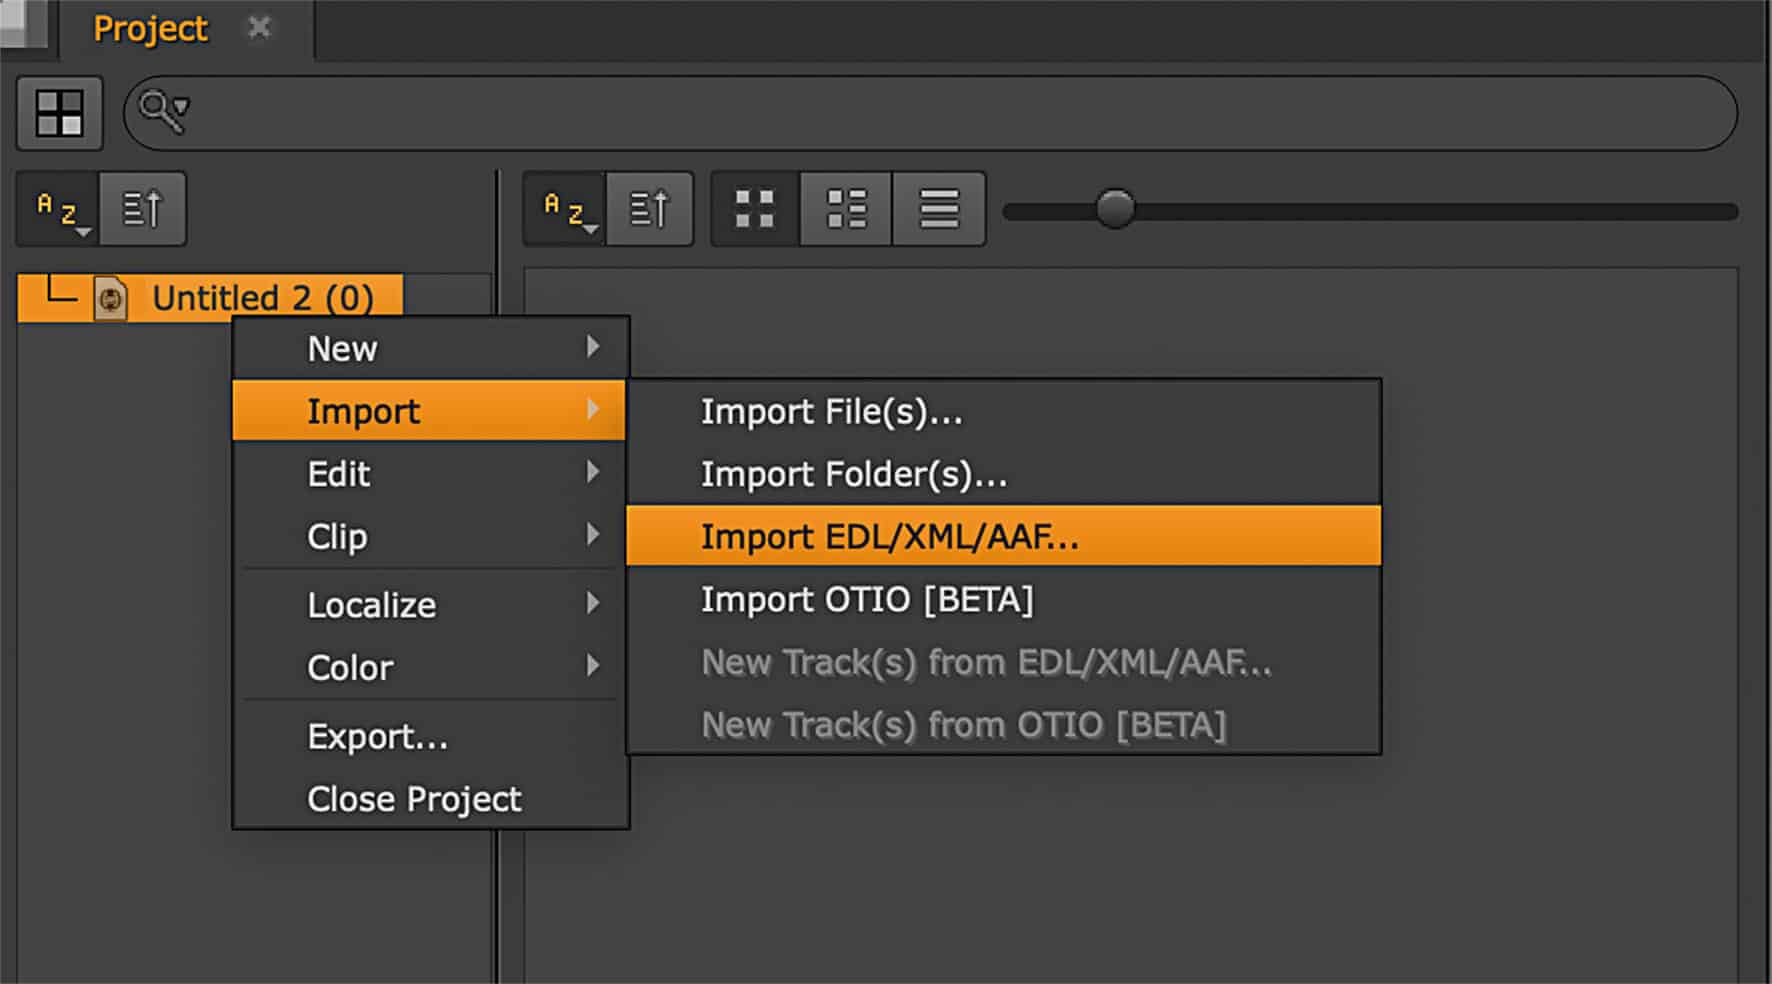The image size is (1772, 984).
Task: Select the large grid thumbnail view icon
Action: (753, 208)
